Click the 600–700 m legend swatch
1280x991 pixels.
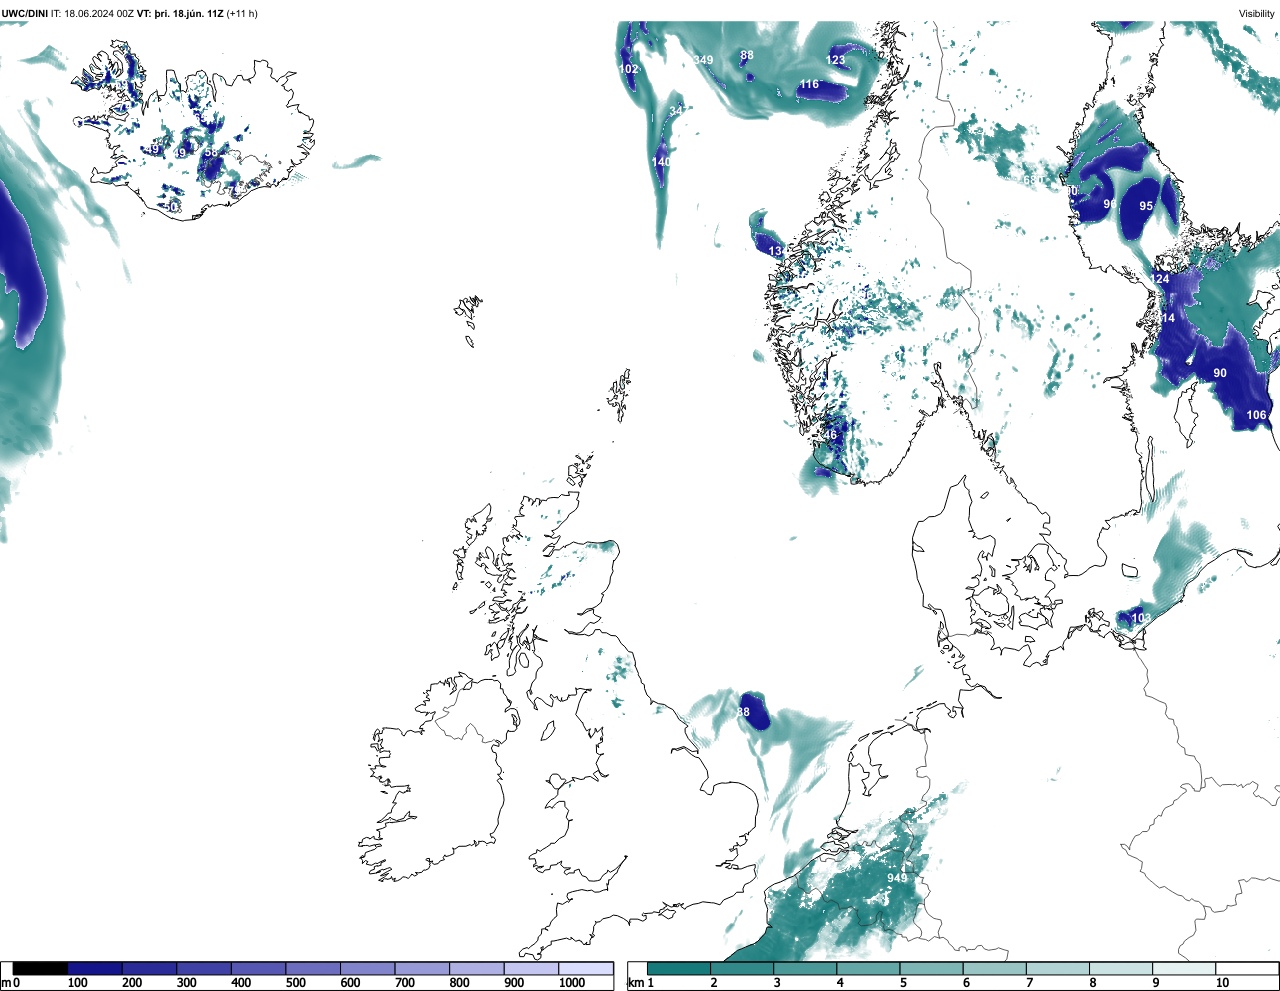[367, 968]
